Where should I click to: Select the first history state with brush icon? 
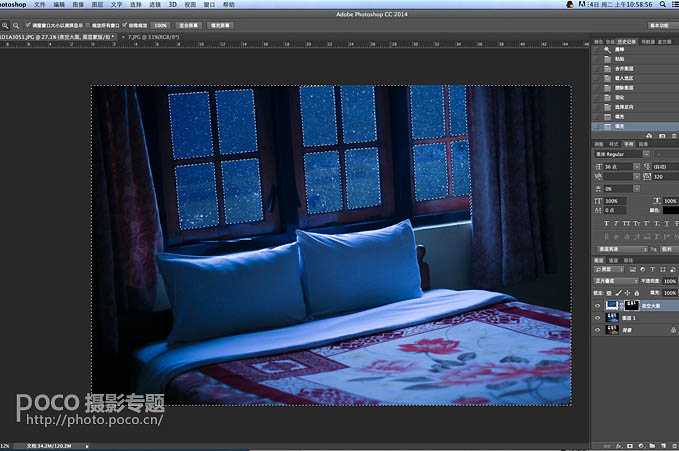(635, 49)
